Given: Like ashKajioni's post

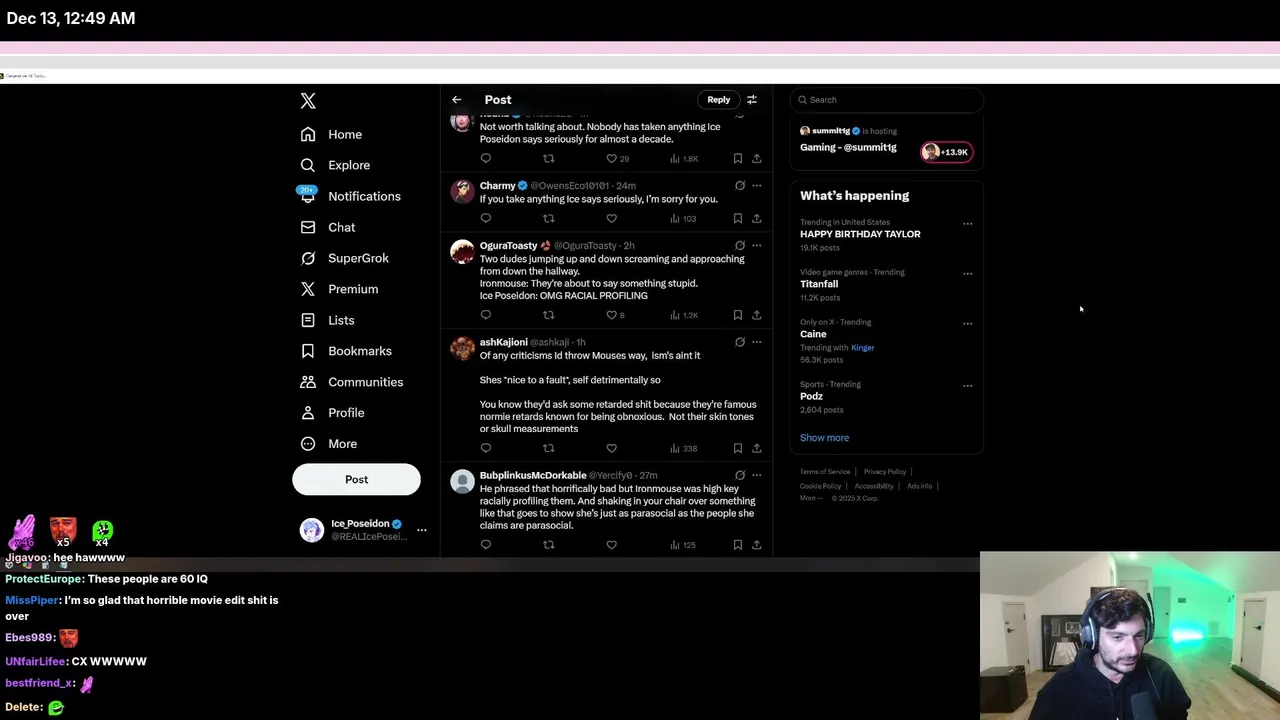Looking at the screenshot, I should click(611, 448).
